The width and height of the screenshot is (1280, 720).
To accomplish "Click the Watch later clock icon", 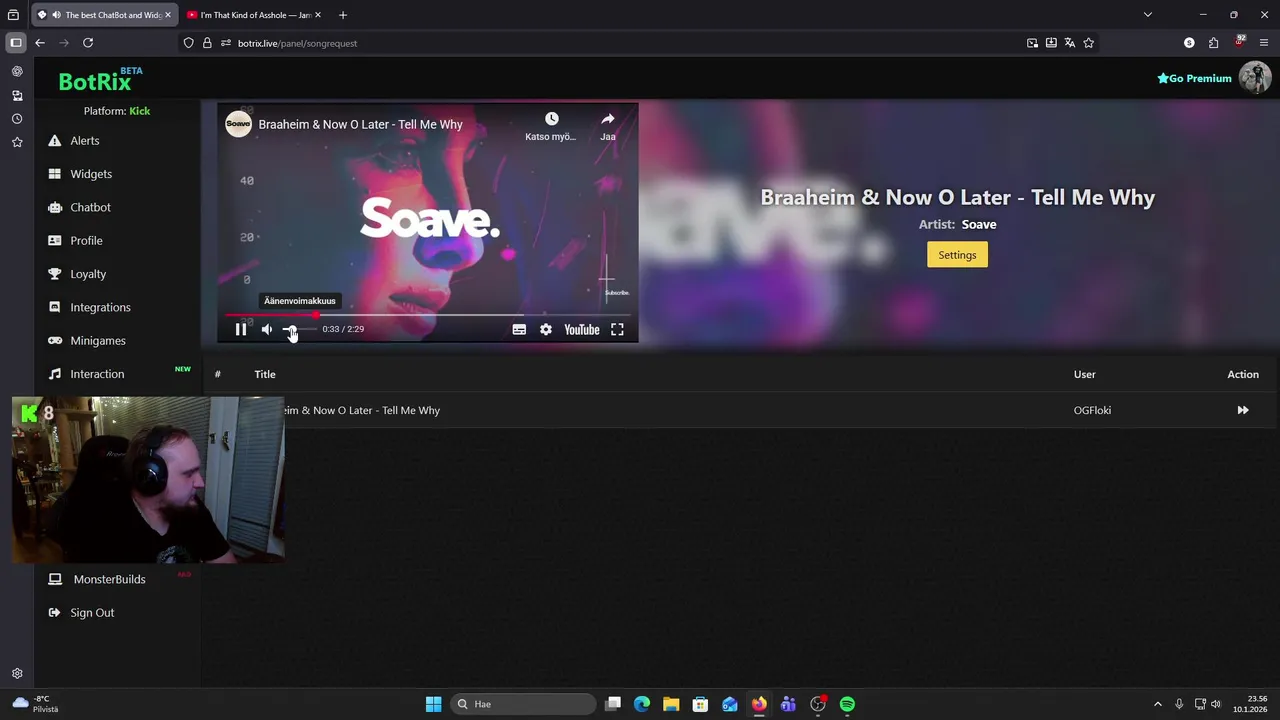I will tap(551, 119).
